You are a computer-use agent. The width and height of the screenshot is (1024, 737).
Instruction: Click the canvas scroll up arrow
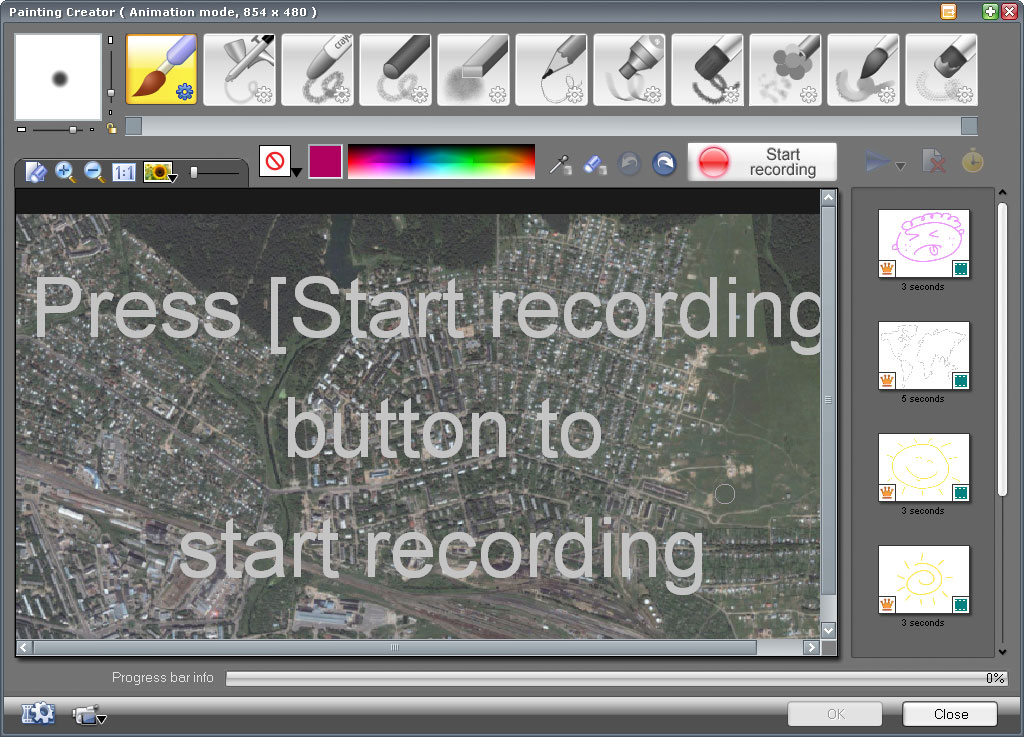[828, 197]
